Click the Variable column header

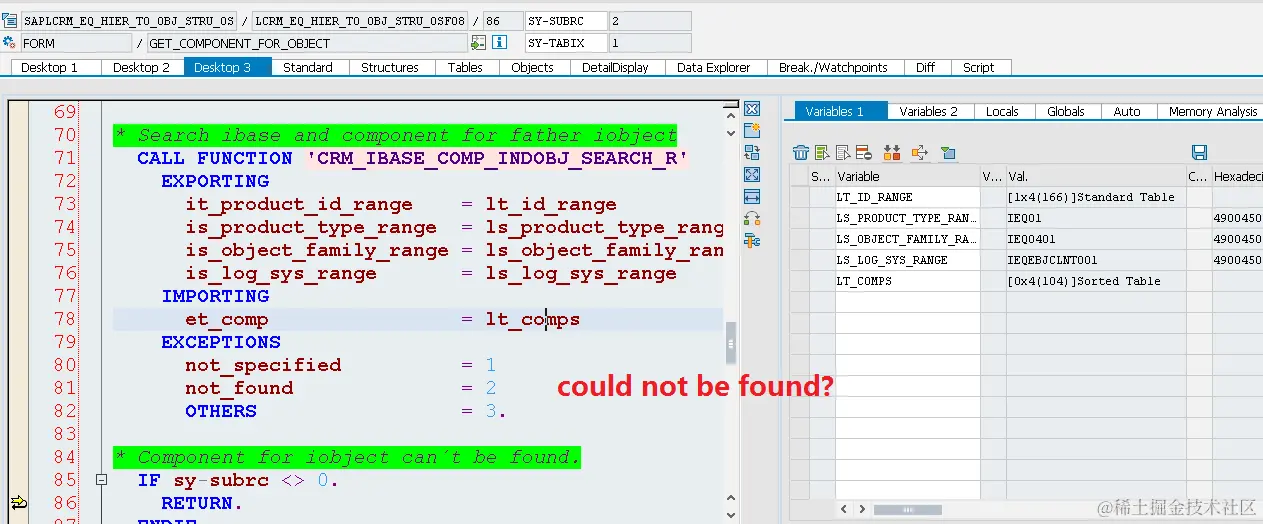908,176
